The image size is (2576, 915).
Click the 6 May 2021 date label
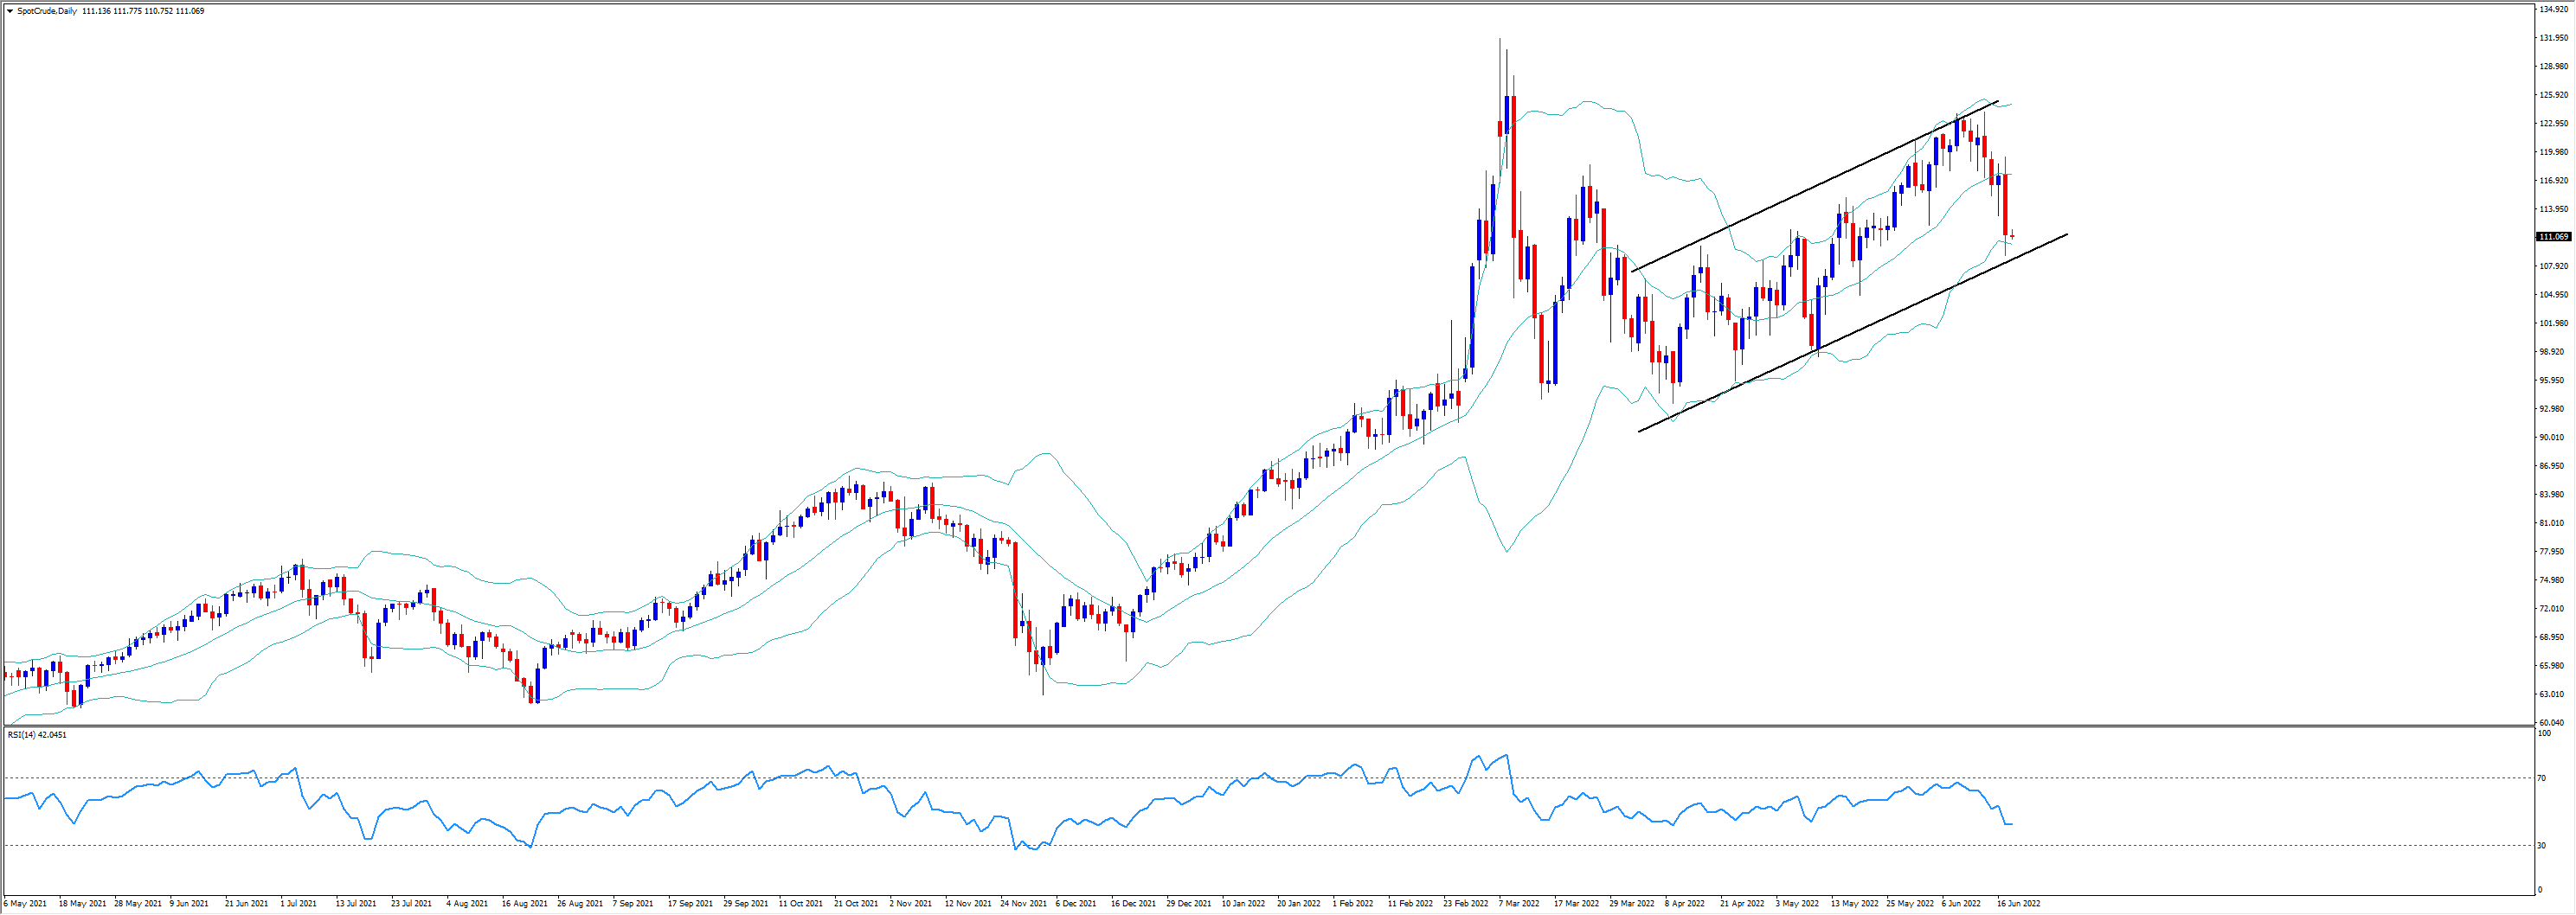[x=25, y=904]
